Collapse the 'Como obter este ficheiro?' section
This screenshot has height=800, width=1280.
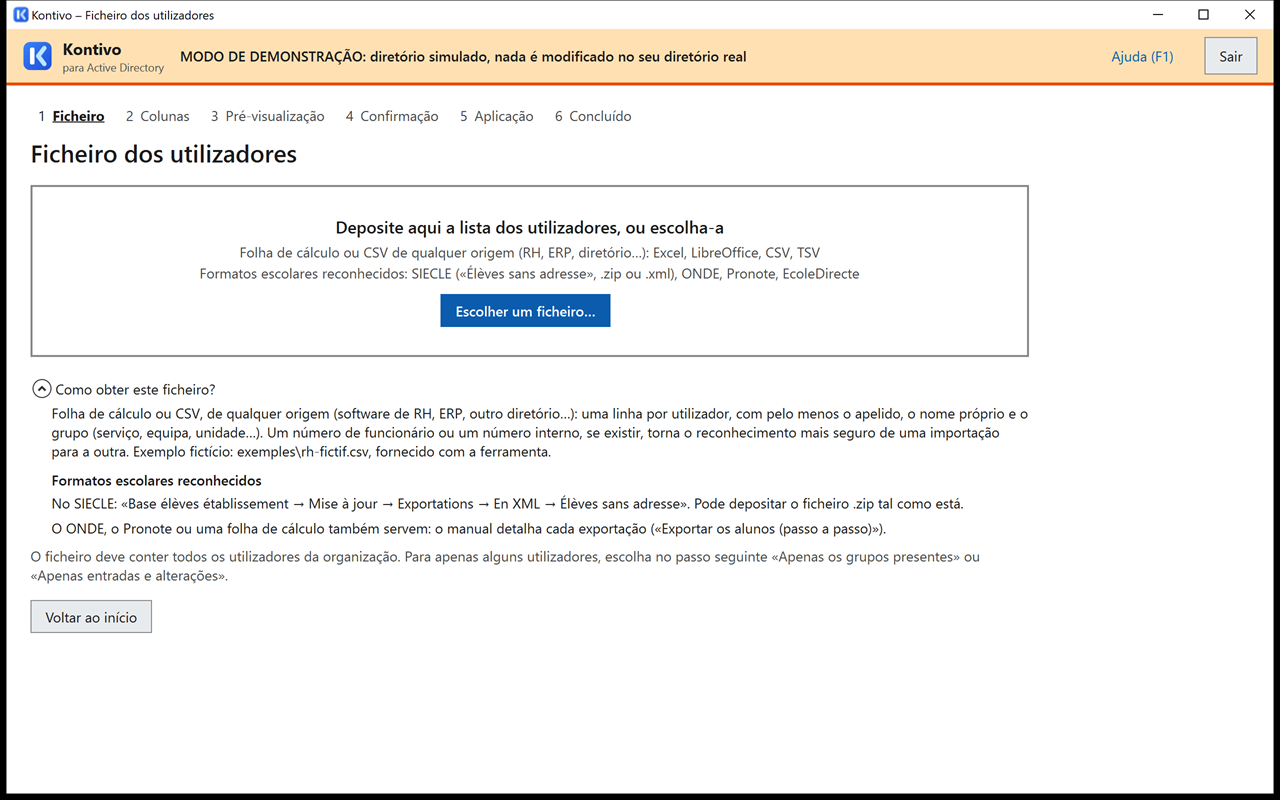[x=41, y=390]
